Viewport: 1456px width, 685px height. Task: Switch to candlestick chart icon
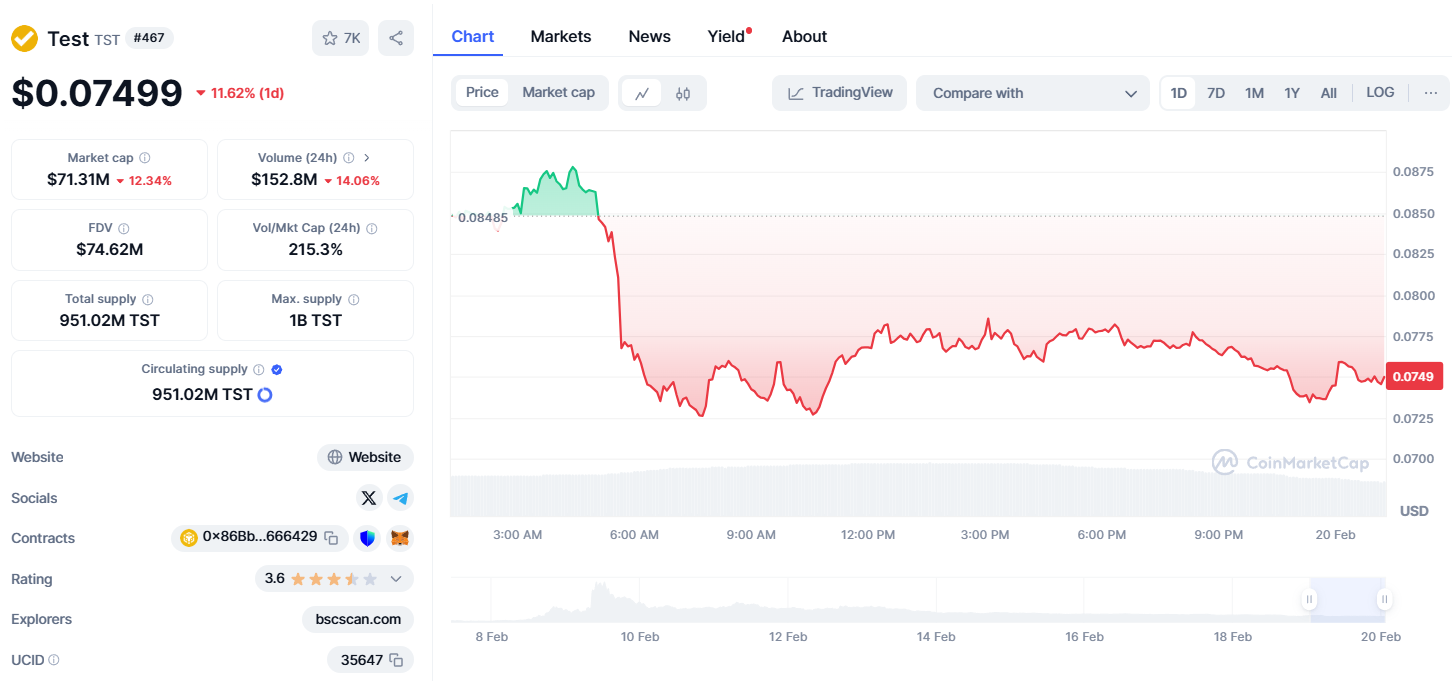pos(683,93)
